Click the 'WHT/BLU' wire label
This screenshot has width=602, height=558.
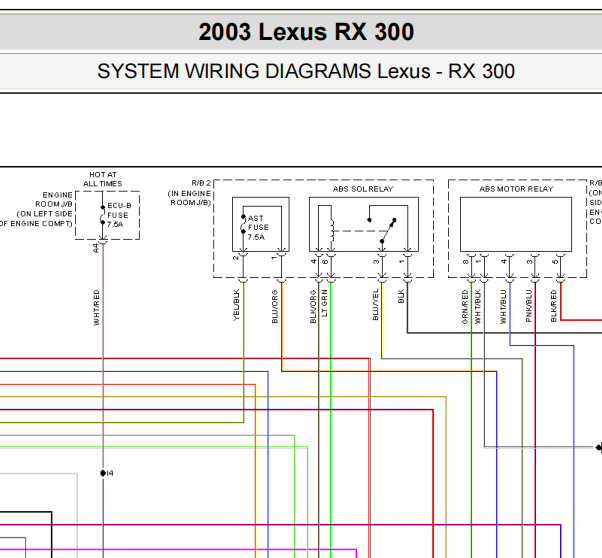tap(503, 306)
